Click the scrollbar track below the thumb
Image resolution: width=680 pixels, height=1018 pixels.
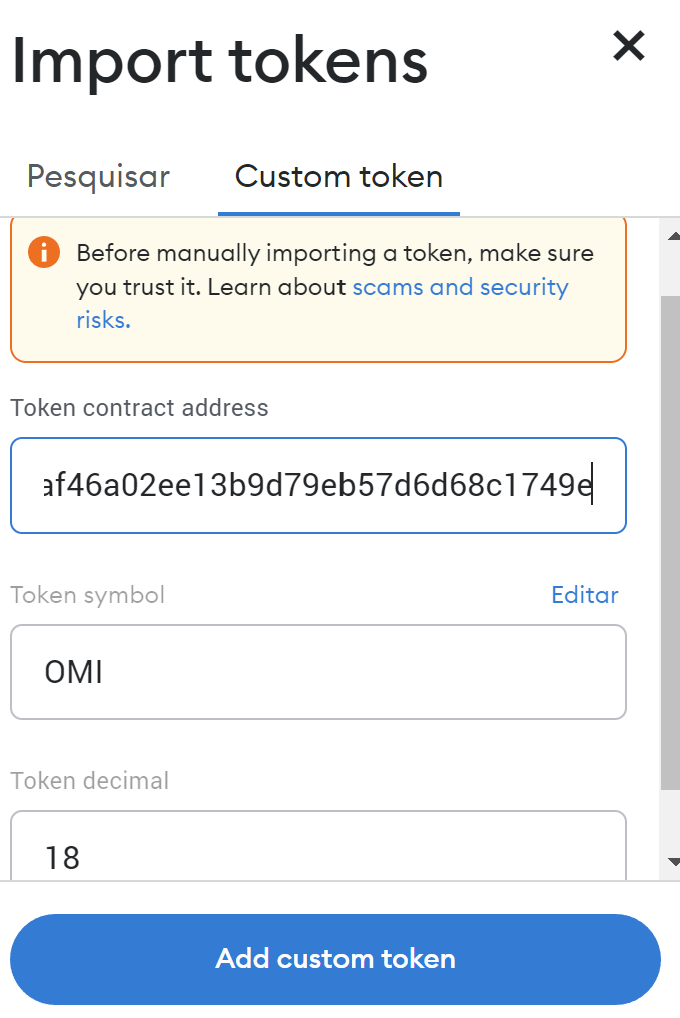point(670,821)
